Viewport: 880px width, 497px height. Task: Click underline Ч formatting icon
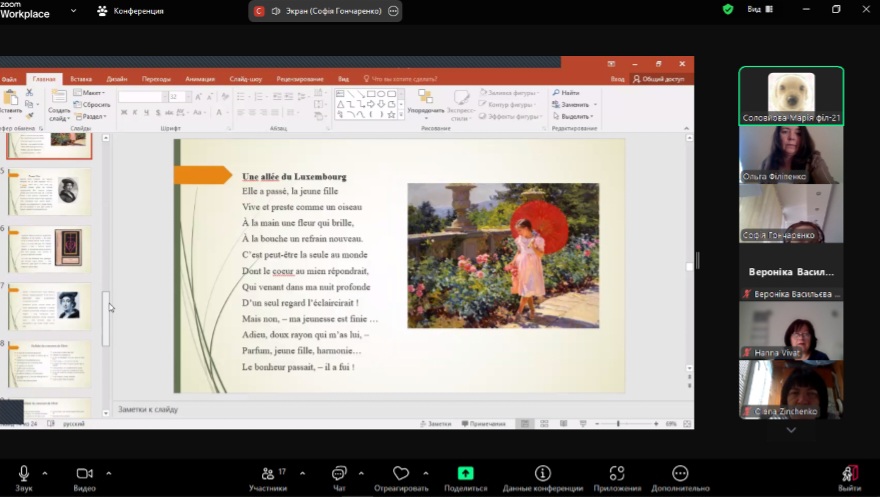pyautogui.click(x=146, y=113)
